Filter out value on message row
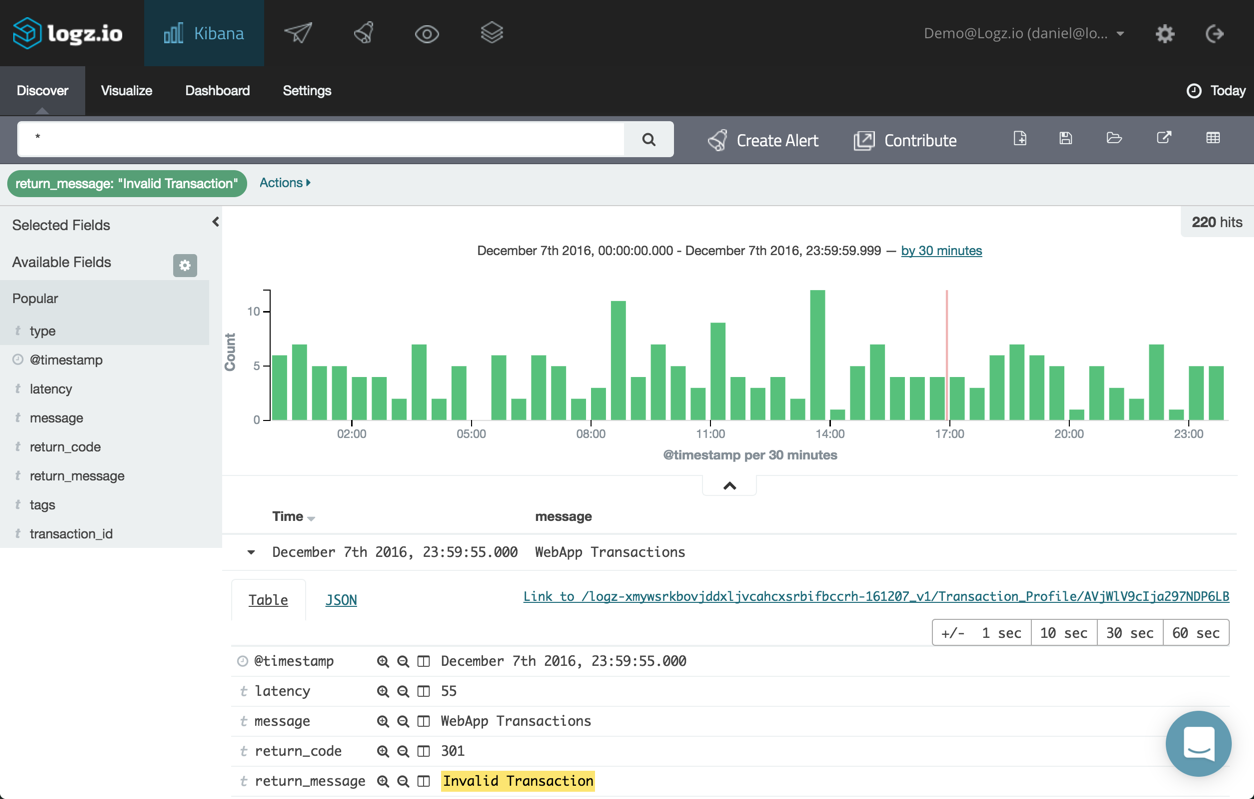The image size is (1254, 799). pyautogui.click(x=403, y=721)
